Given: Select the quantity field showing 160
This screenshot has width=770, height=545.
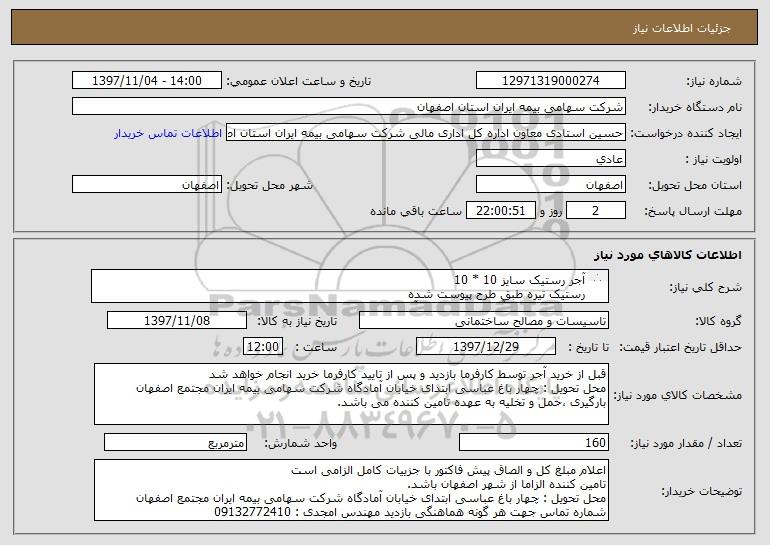Looking at the screenshot, I should [x=534, y=443].
